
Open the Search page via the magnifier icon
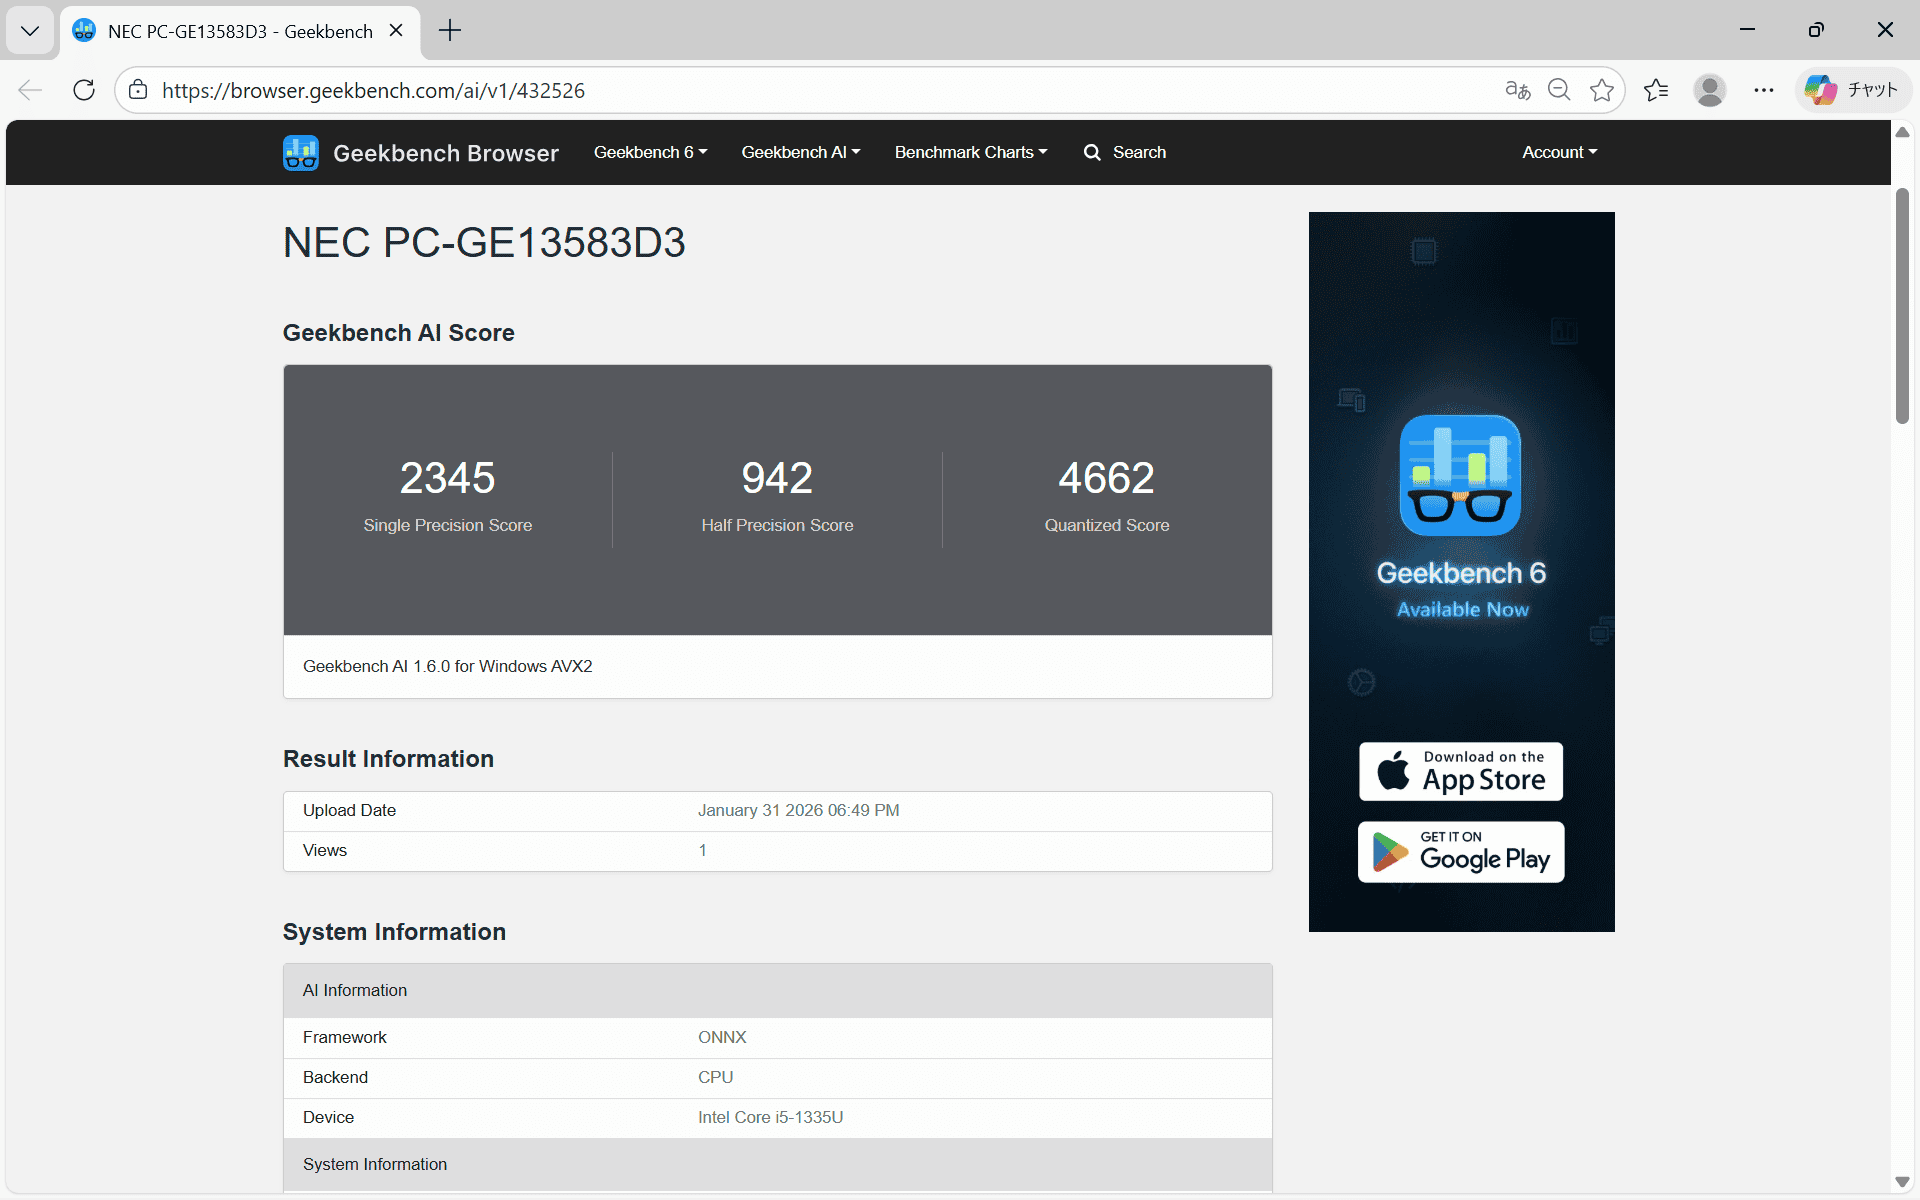(1124, 152)
